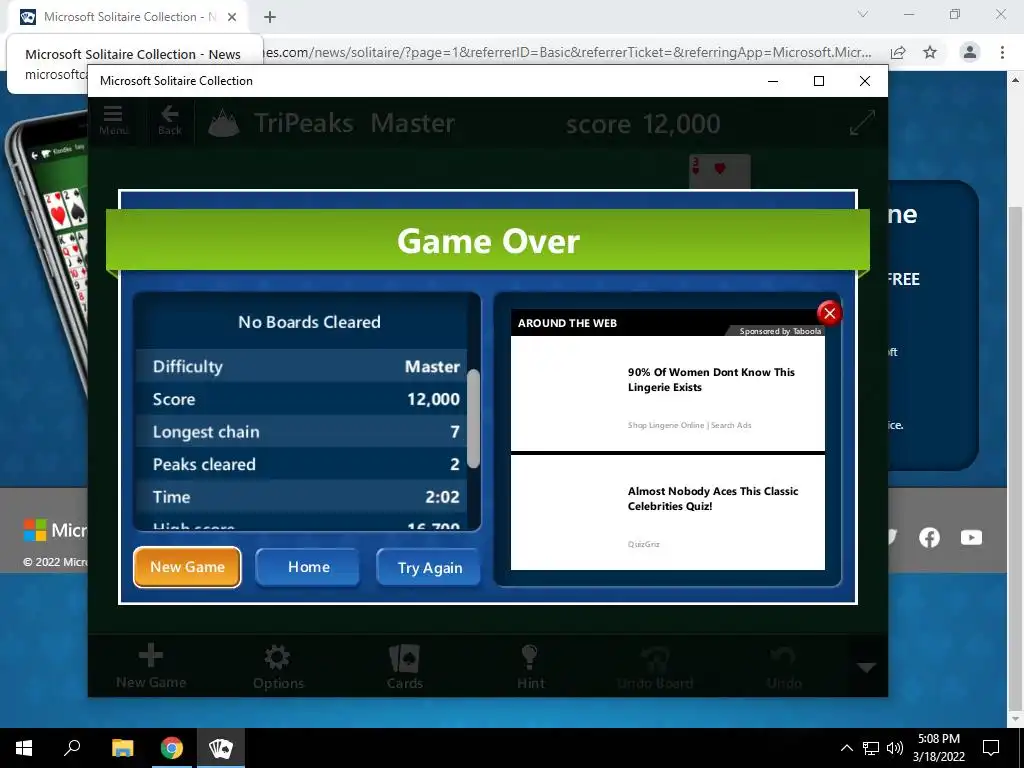Click the 3 of hearts card

(x=720, y=172)
